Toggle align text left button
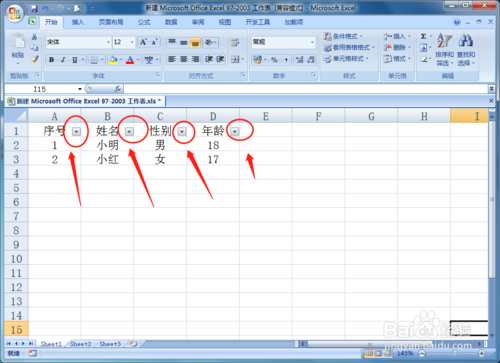Image resolution: width=500 pixels, height=363 pixels. (172, 59)
